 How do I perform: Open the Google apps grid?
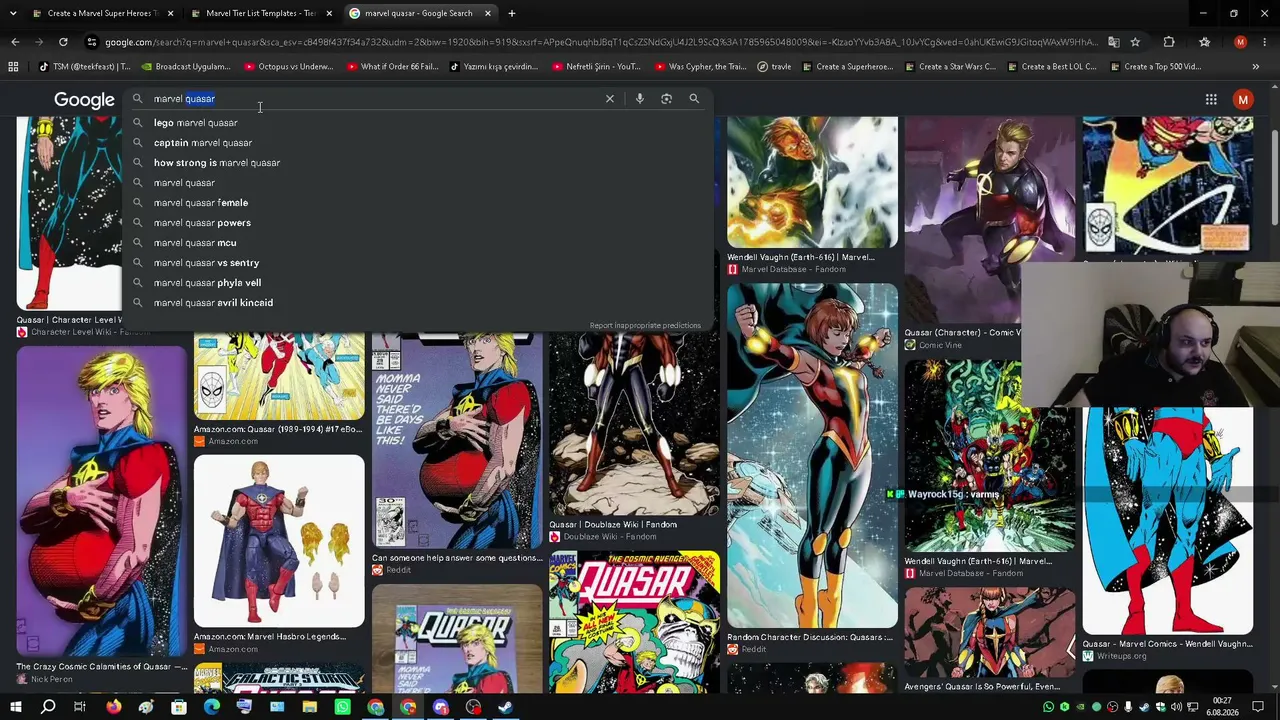coord(1211,99)
